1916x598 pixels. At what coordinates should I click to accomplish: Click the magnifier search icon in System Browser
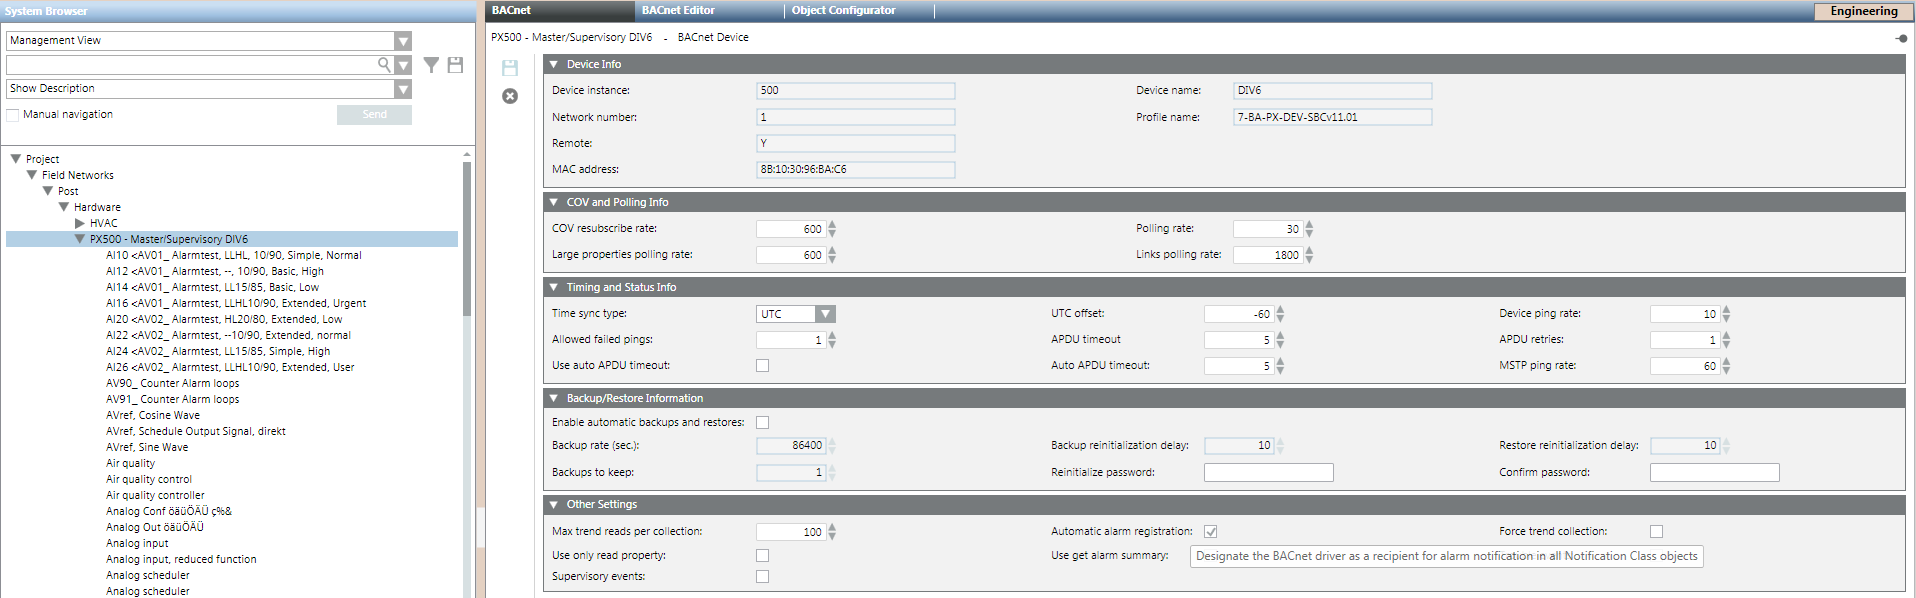pos(384,65)
